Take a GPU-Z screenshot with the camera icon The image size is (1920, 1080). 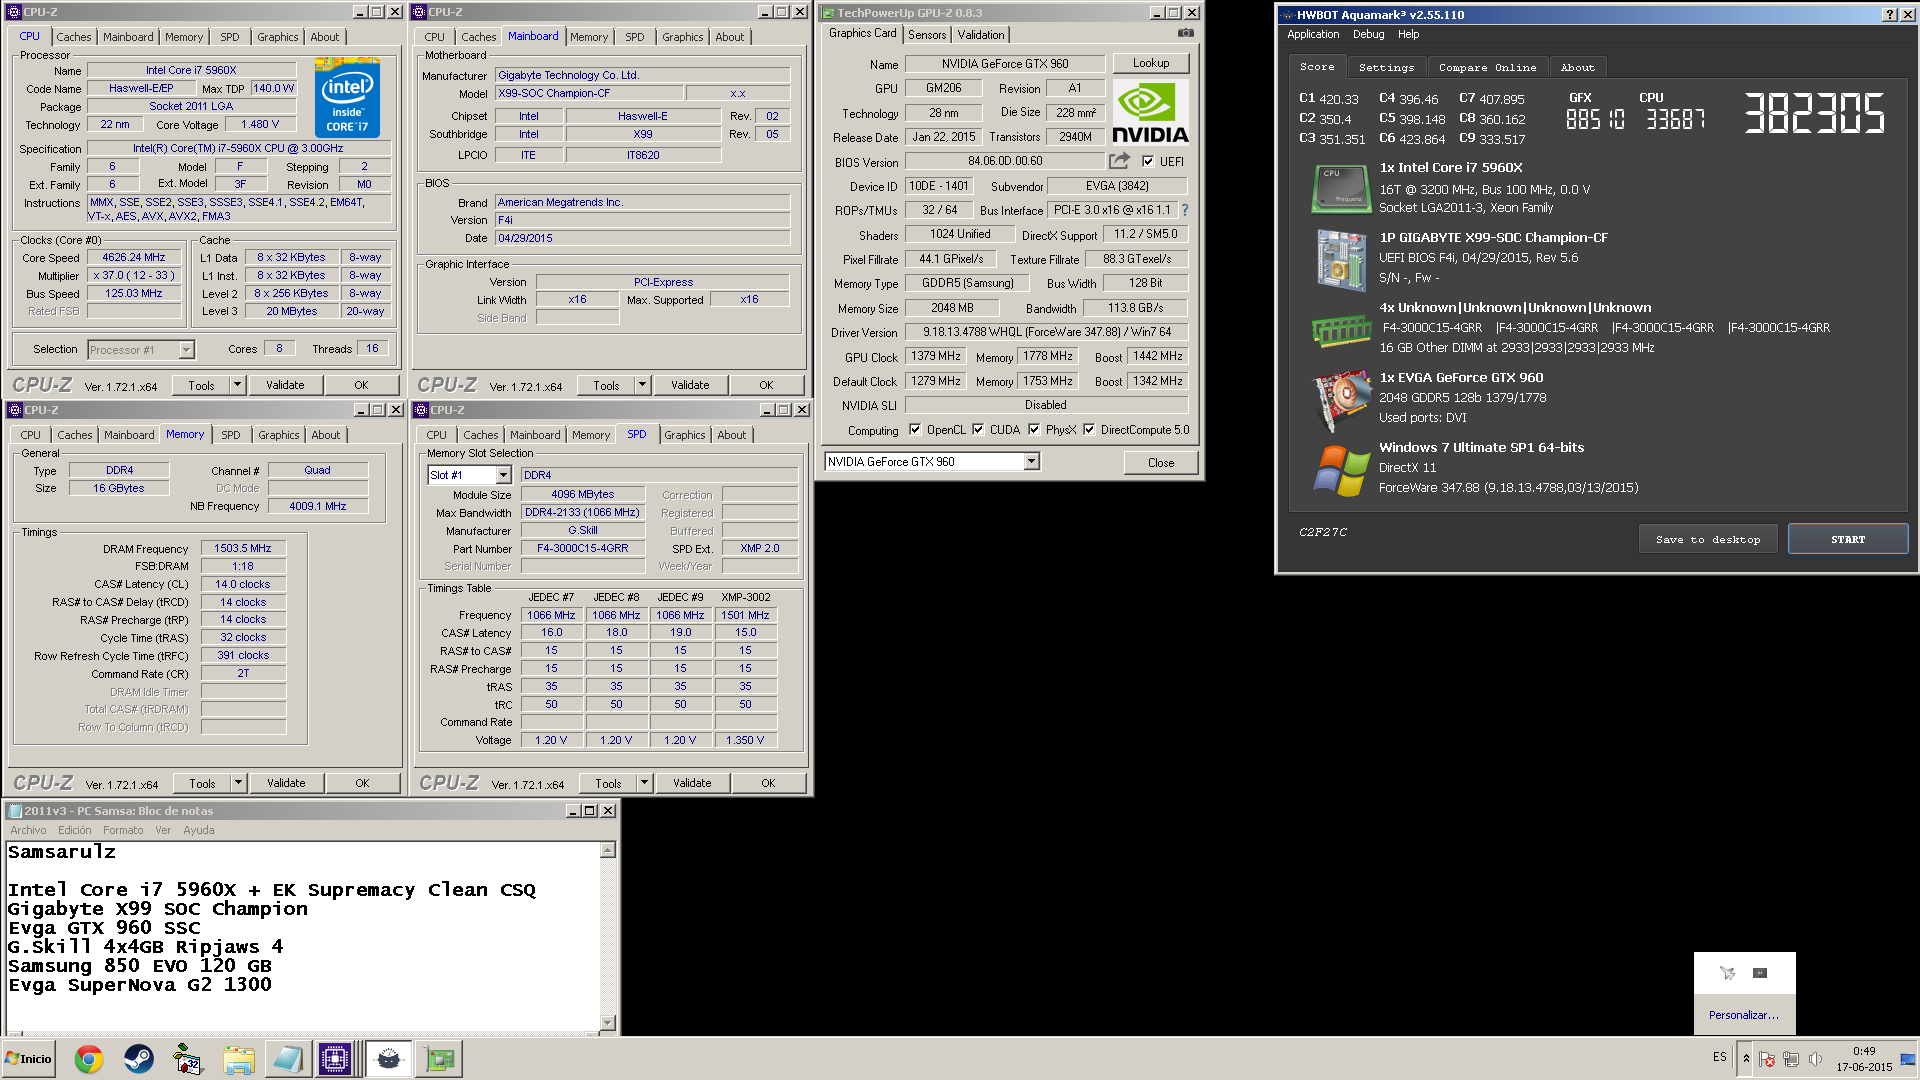(1185, 33)
